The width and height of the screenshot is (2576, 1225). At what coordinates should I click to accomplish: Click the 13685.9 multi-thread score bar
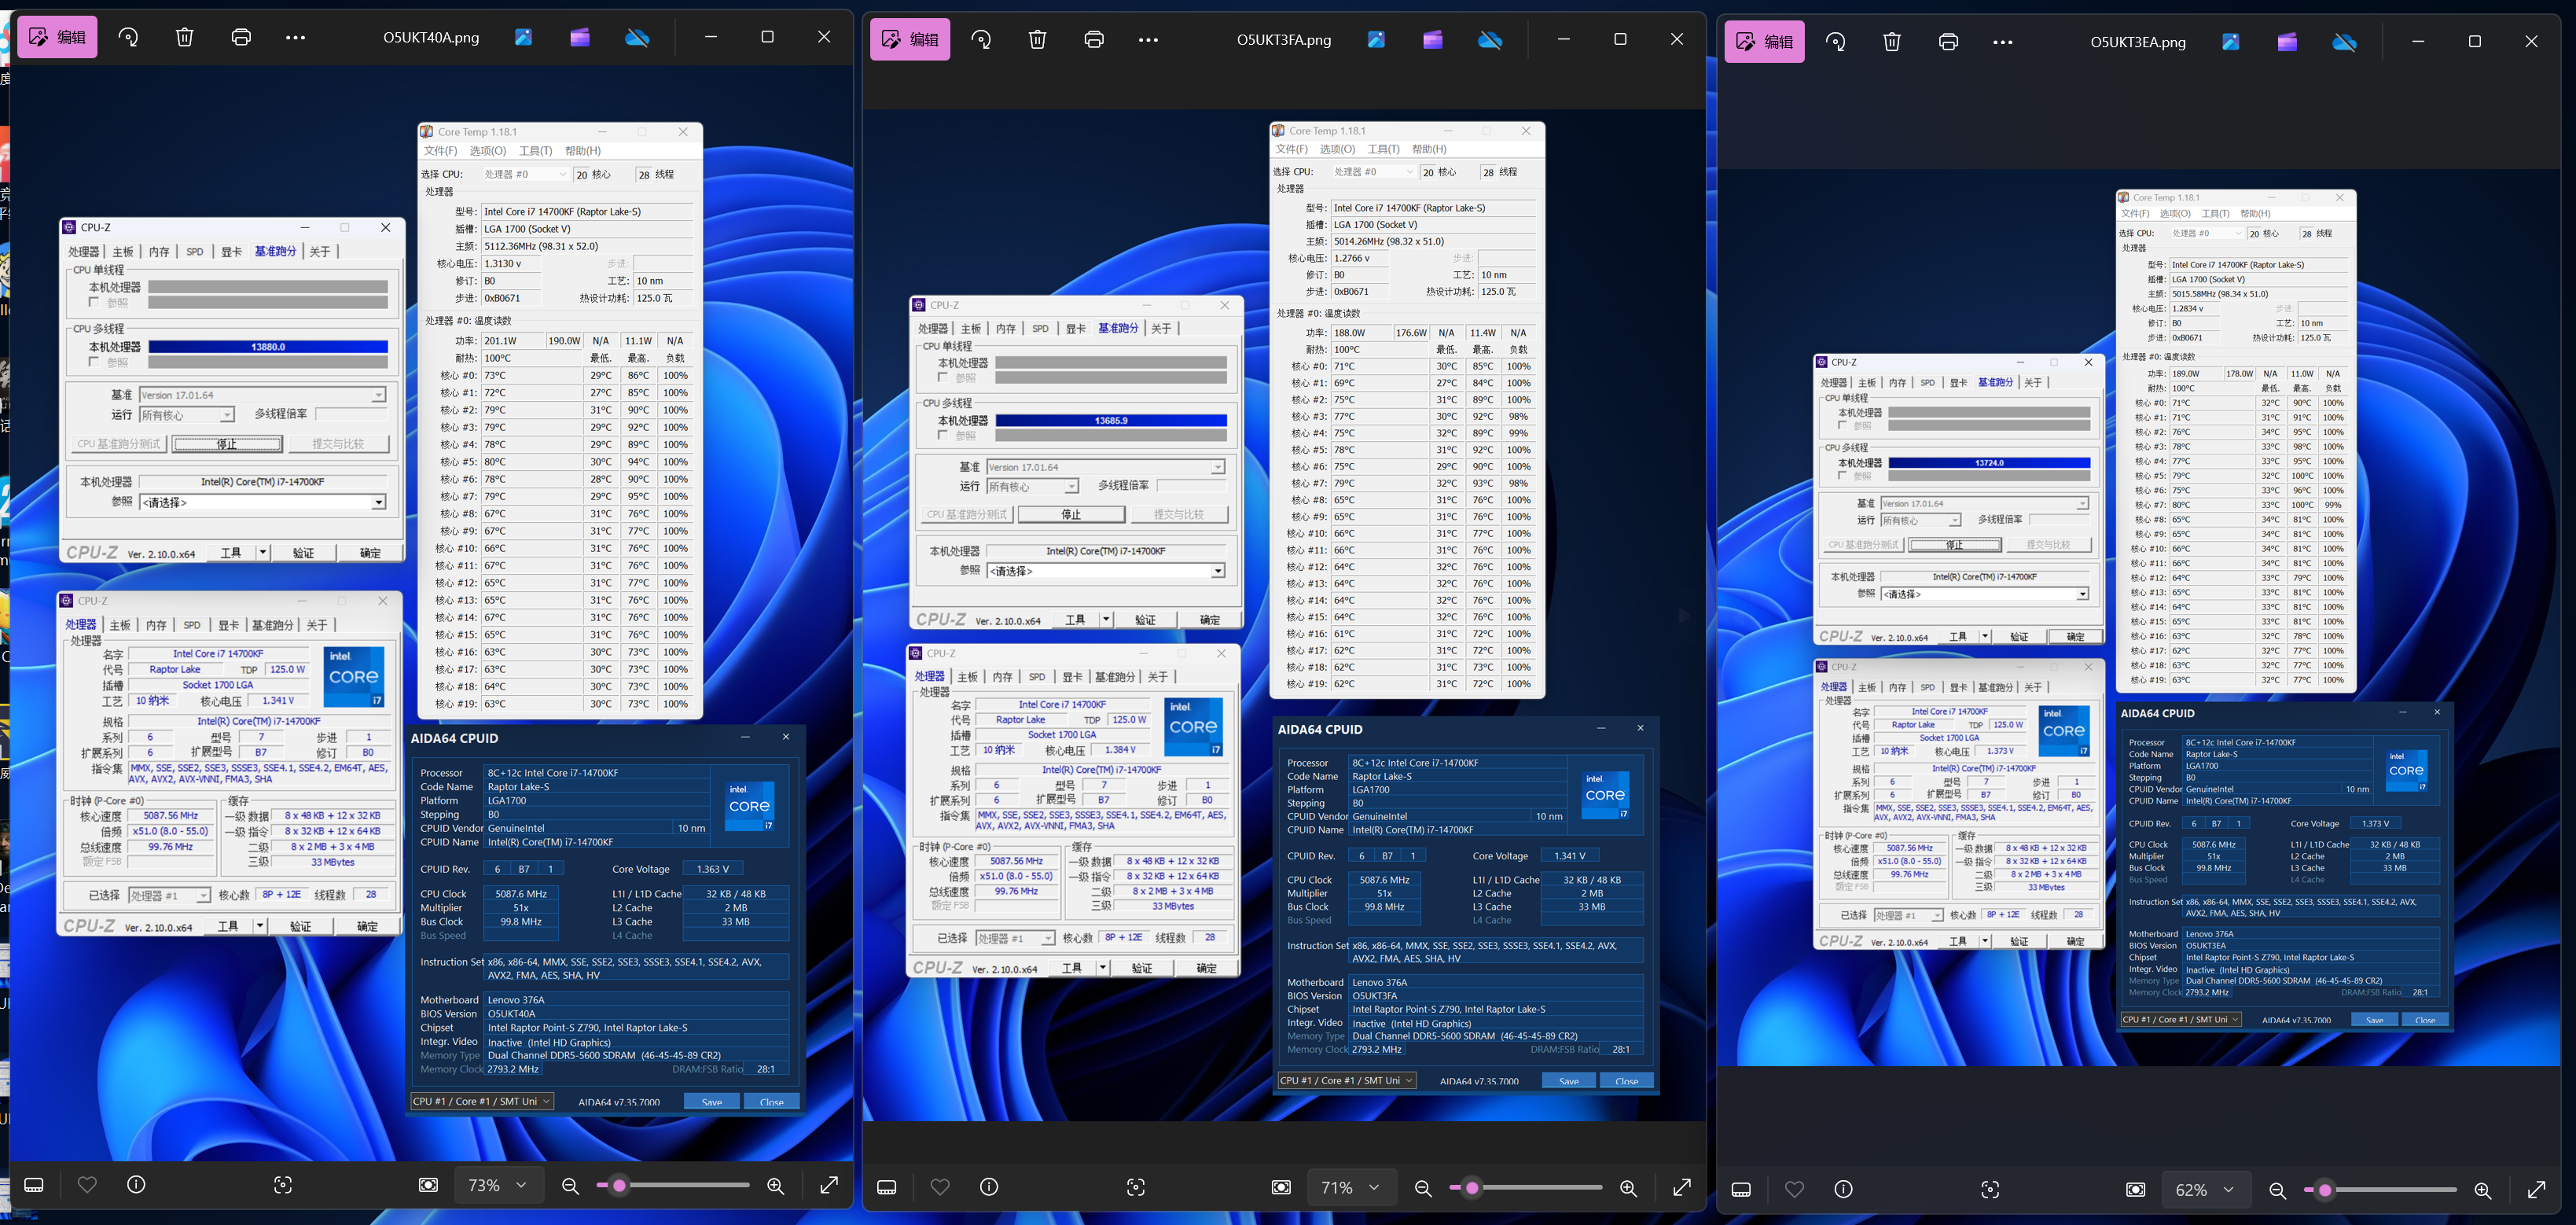(1111, 420)
